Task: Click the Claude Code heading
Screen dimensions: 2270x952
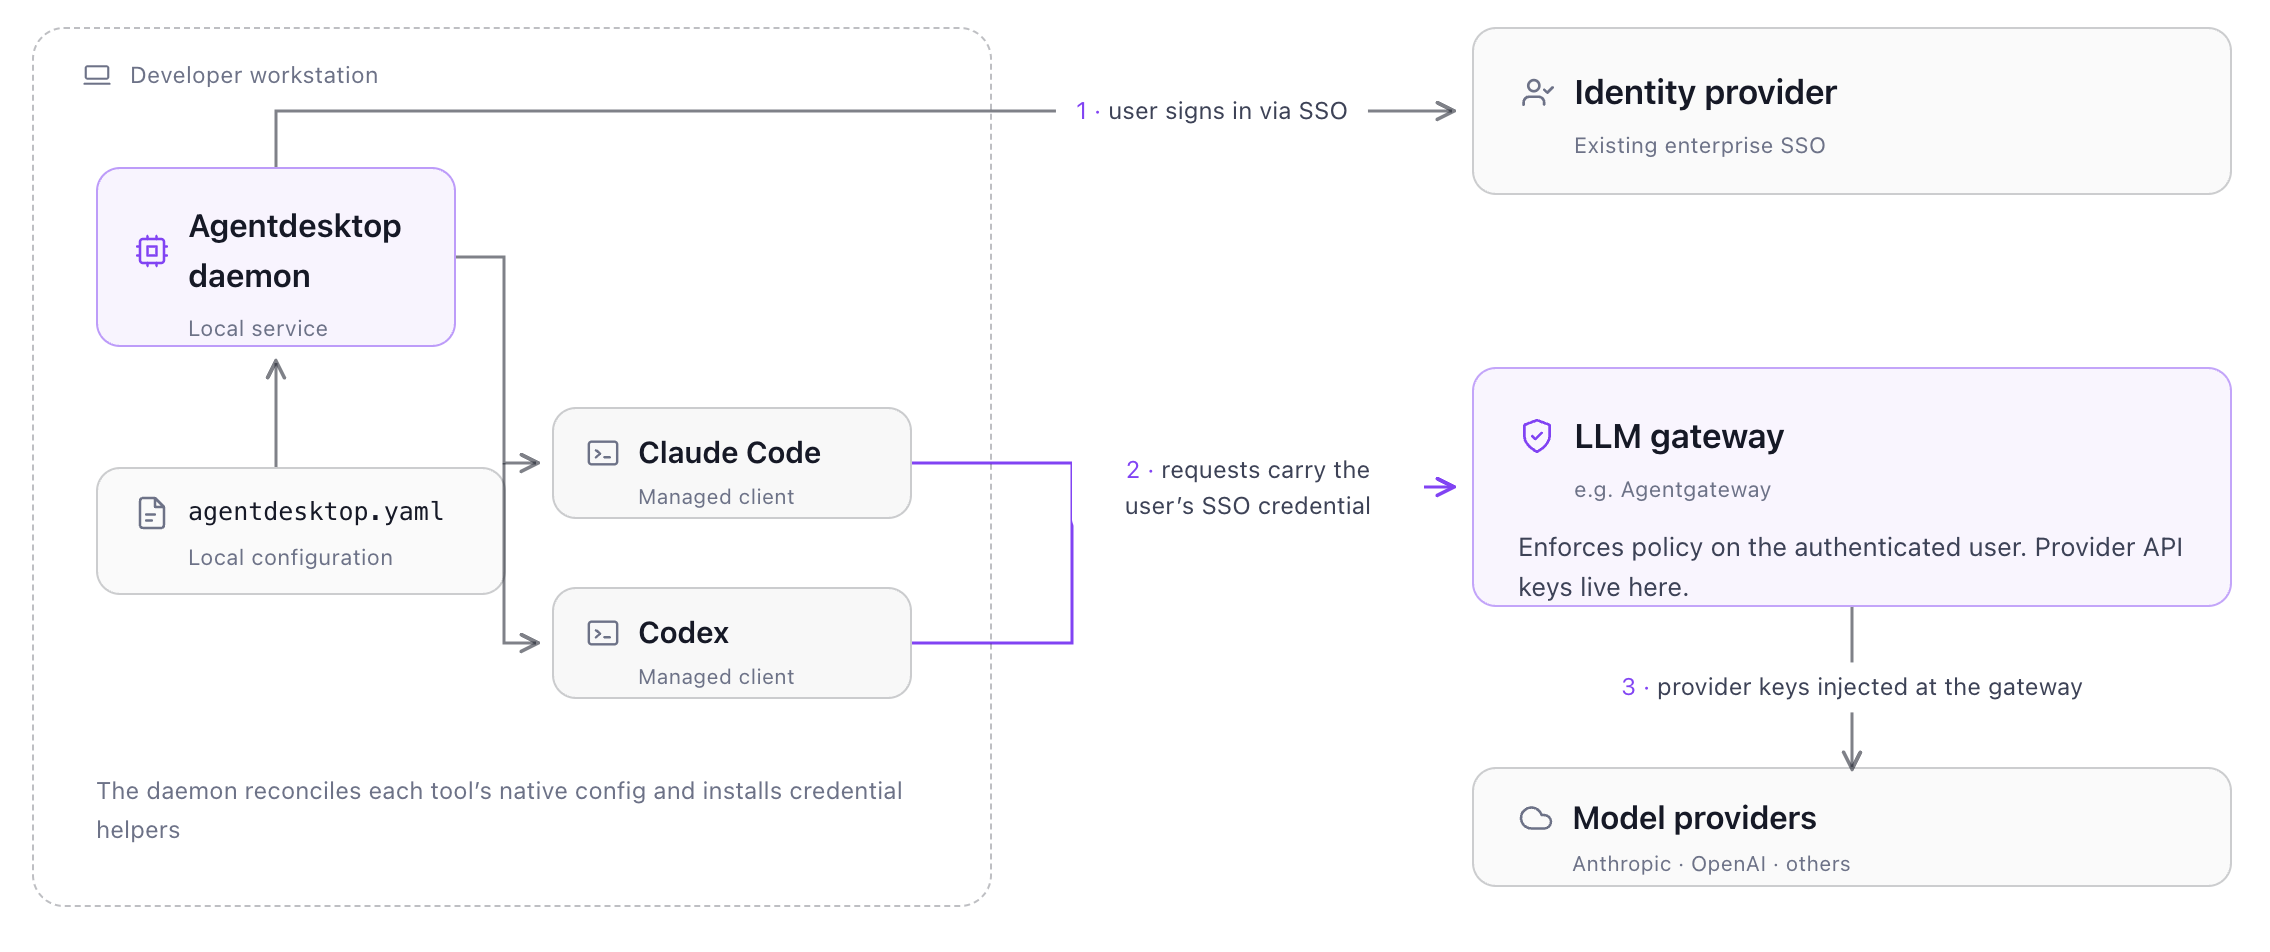Action: tap(729, 453)
